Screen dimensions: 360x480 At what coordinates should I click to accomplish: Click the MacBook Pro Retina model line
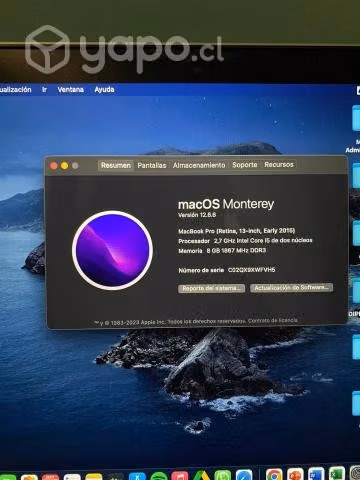[x=237, y=231]
